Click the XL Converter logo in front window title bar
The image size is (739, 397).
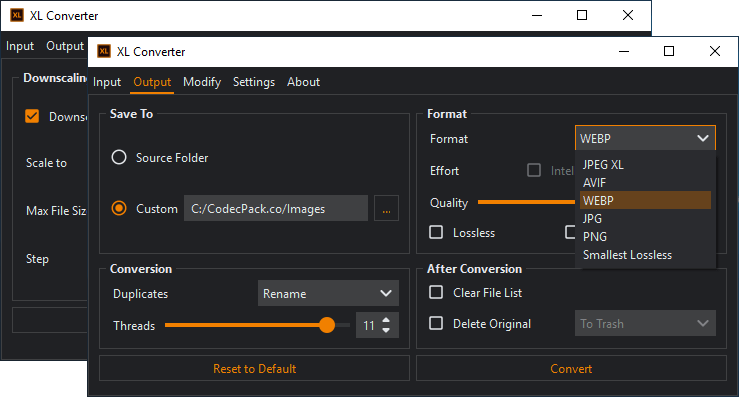[x=104, y=51]
